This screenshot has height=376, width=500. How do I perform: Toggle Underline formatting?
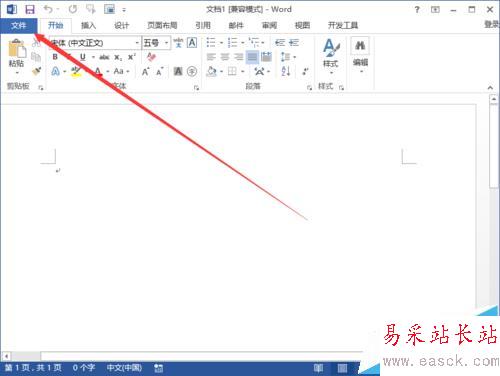point(83,57)
